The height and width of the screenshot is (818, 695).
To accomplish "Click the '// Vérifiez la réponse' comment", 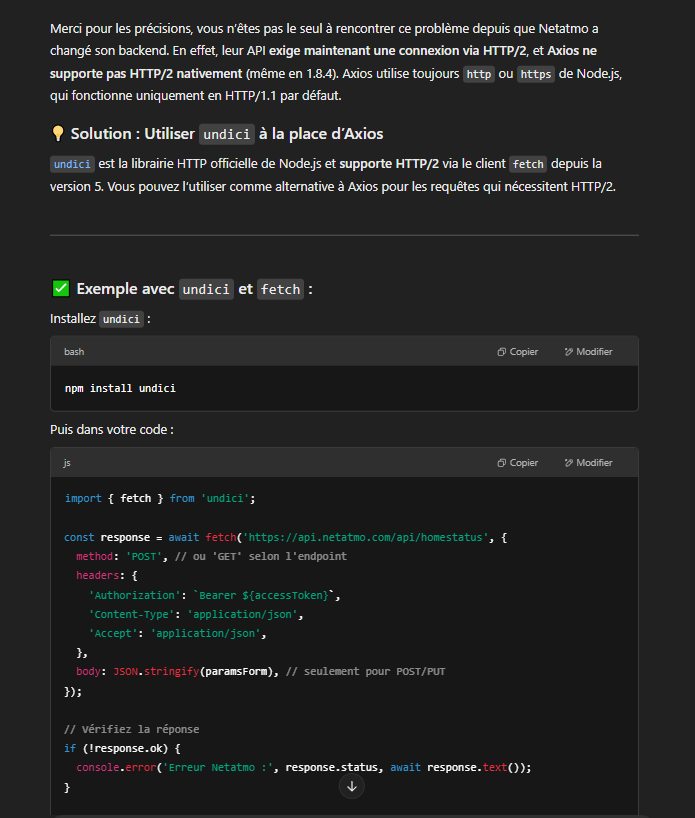I will (x=131, y=729).
